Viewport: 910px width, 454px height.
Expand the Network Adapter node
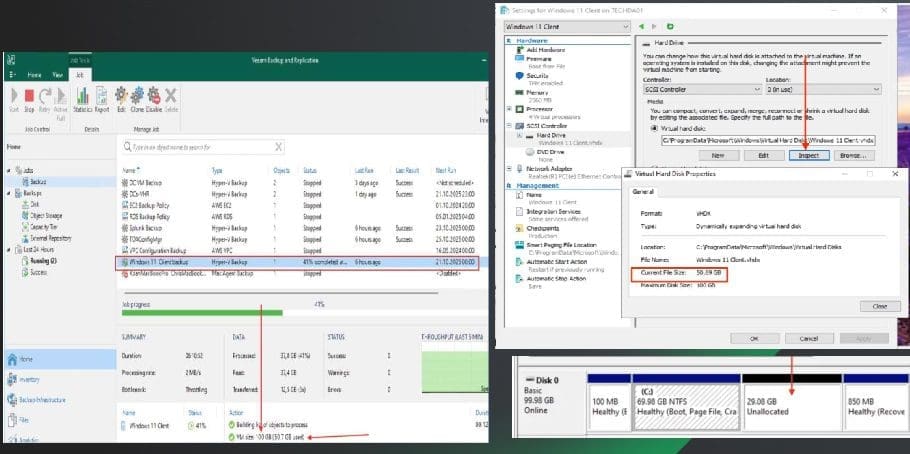point(509,168)
